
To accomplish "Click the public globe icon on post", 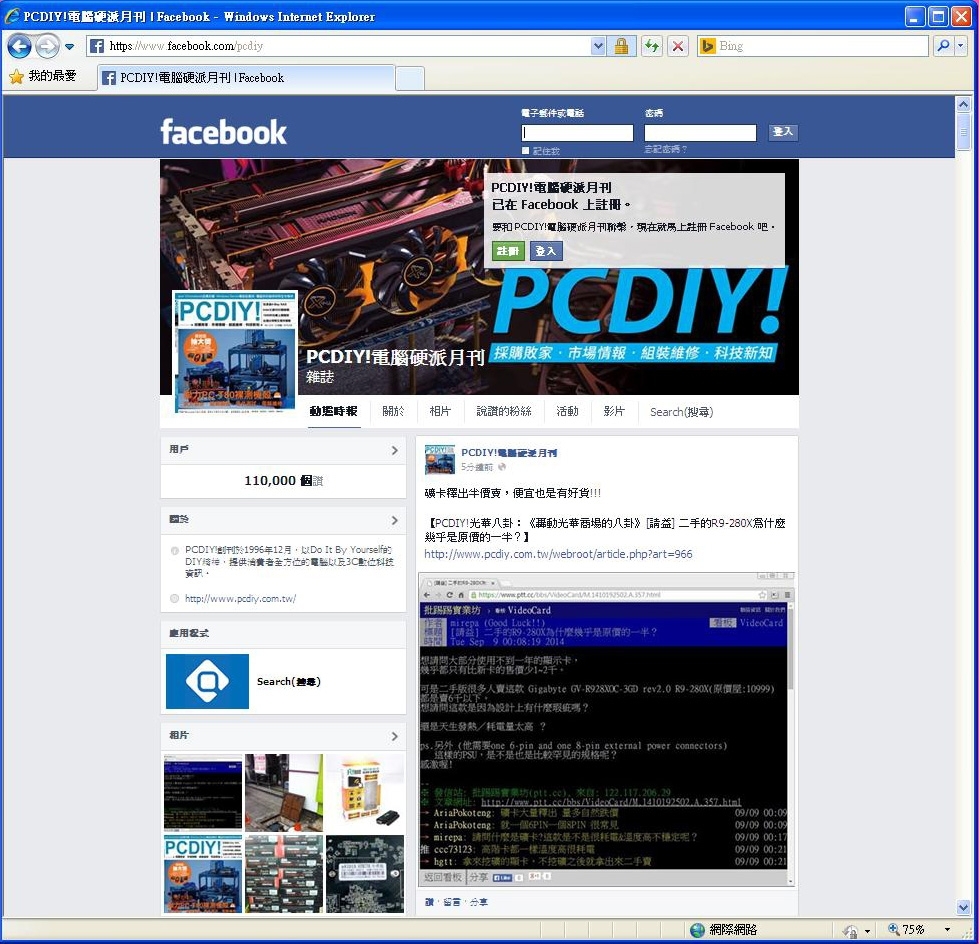I will tap(501, 467).
